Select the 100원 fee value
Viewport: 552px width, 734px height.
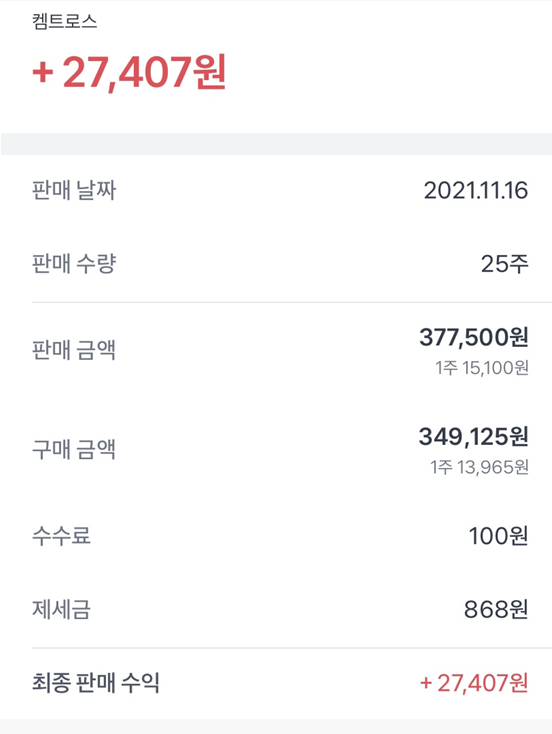(x=499, y=536)
